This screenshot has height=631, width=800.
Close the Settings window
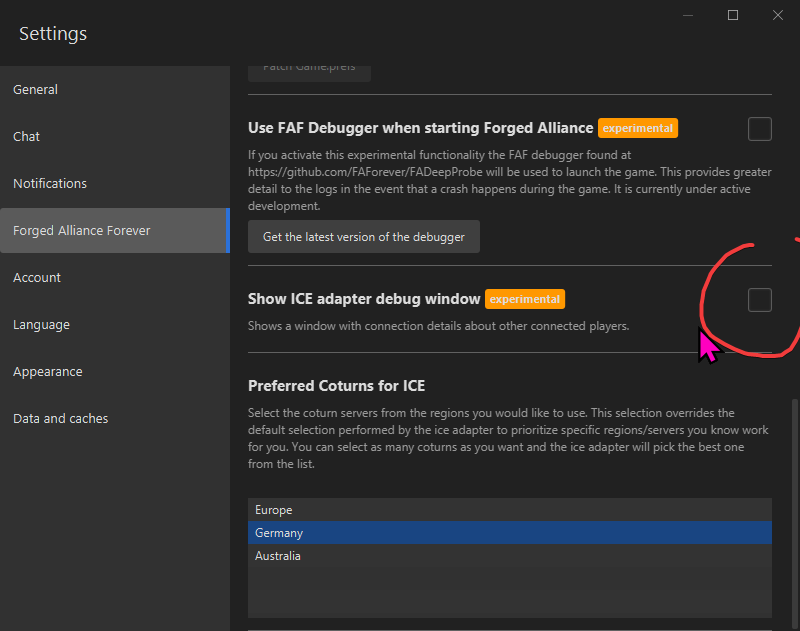(x=778, y=15)
